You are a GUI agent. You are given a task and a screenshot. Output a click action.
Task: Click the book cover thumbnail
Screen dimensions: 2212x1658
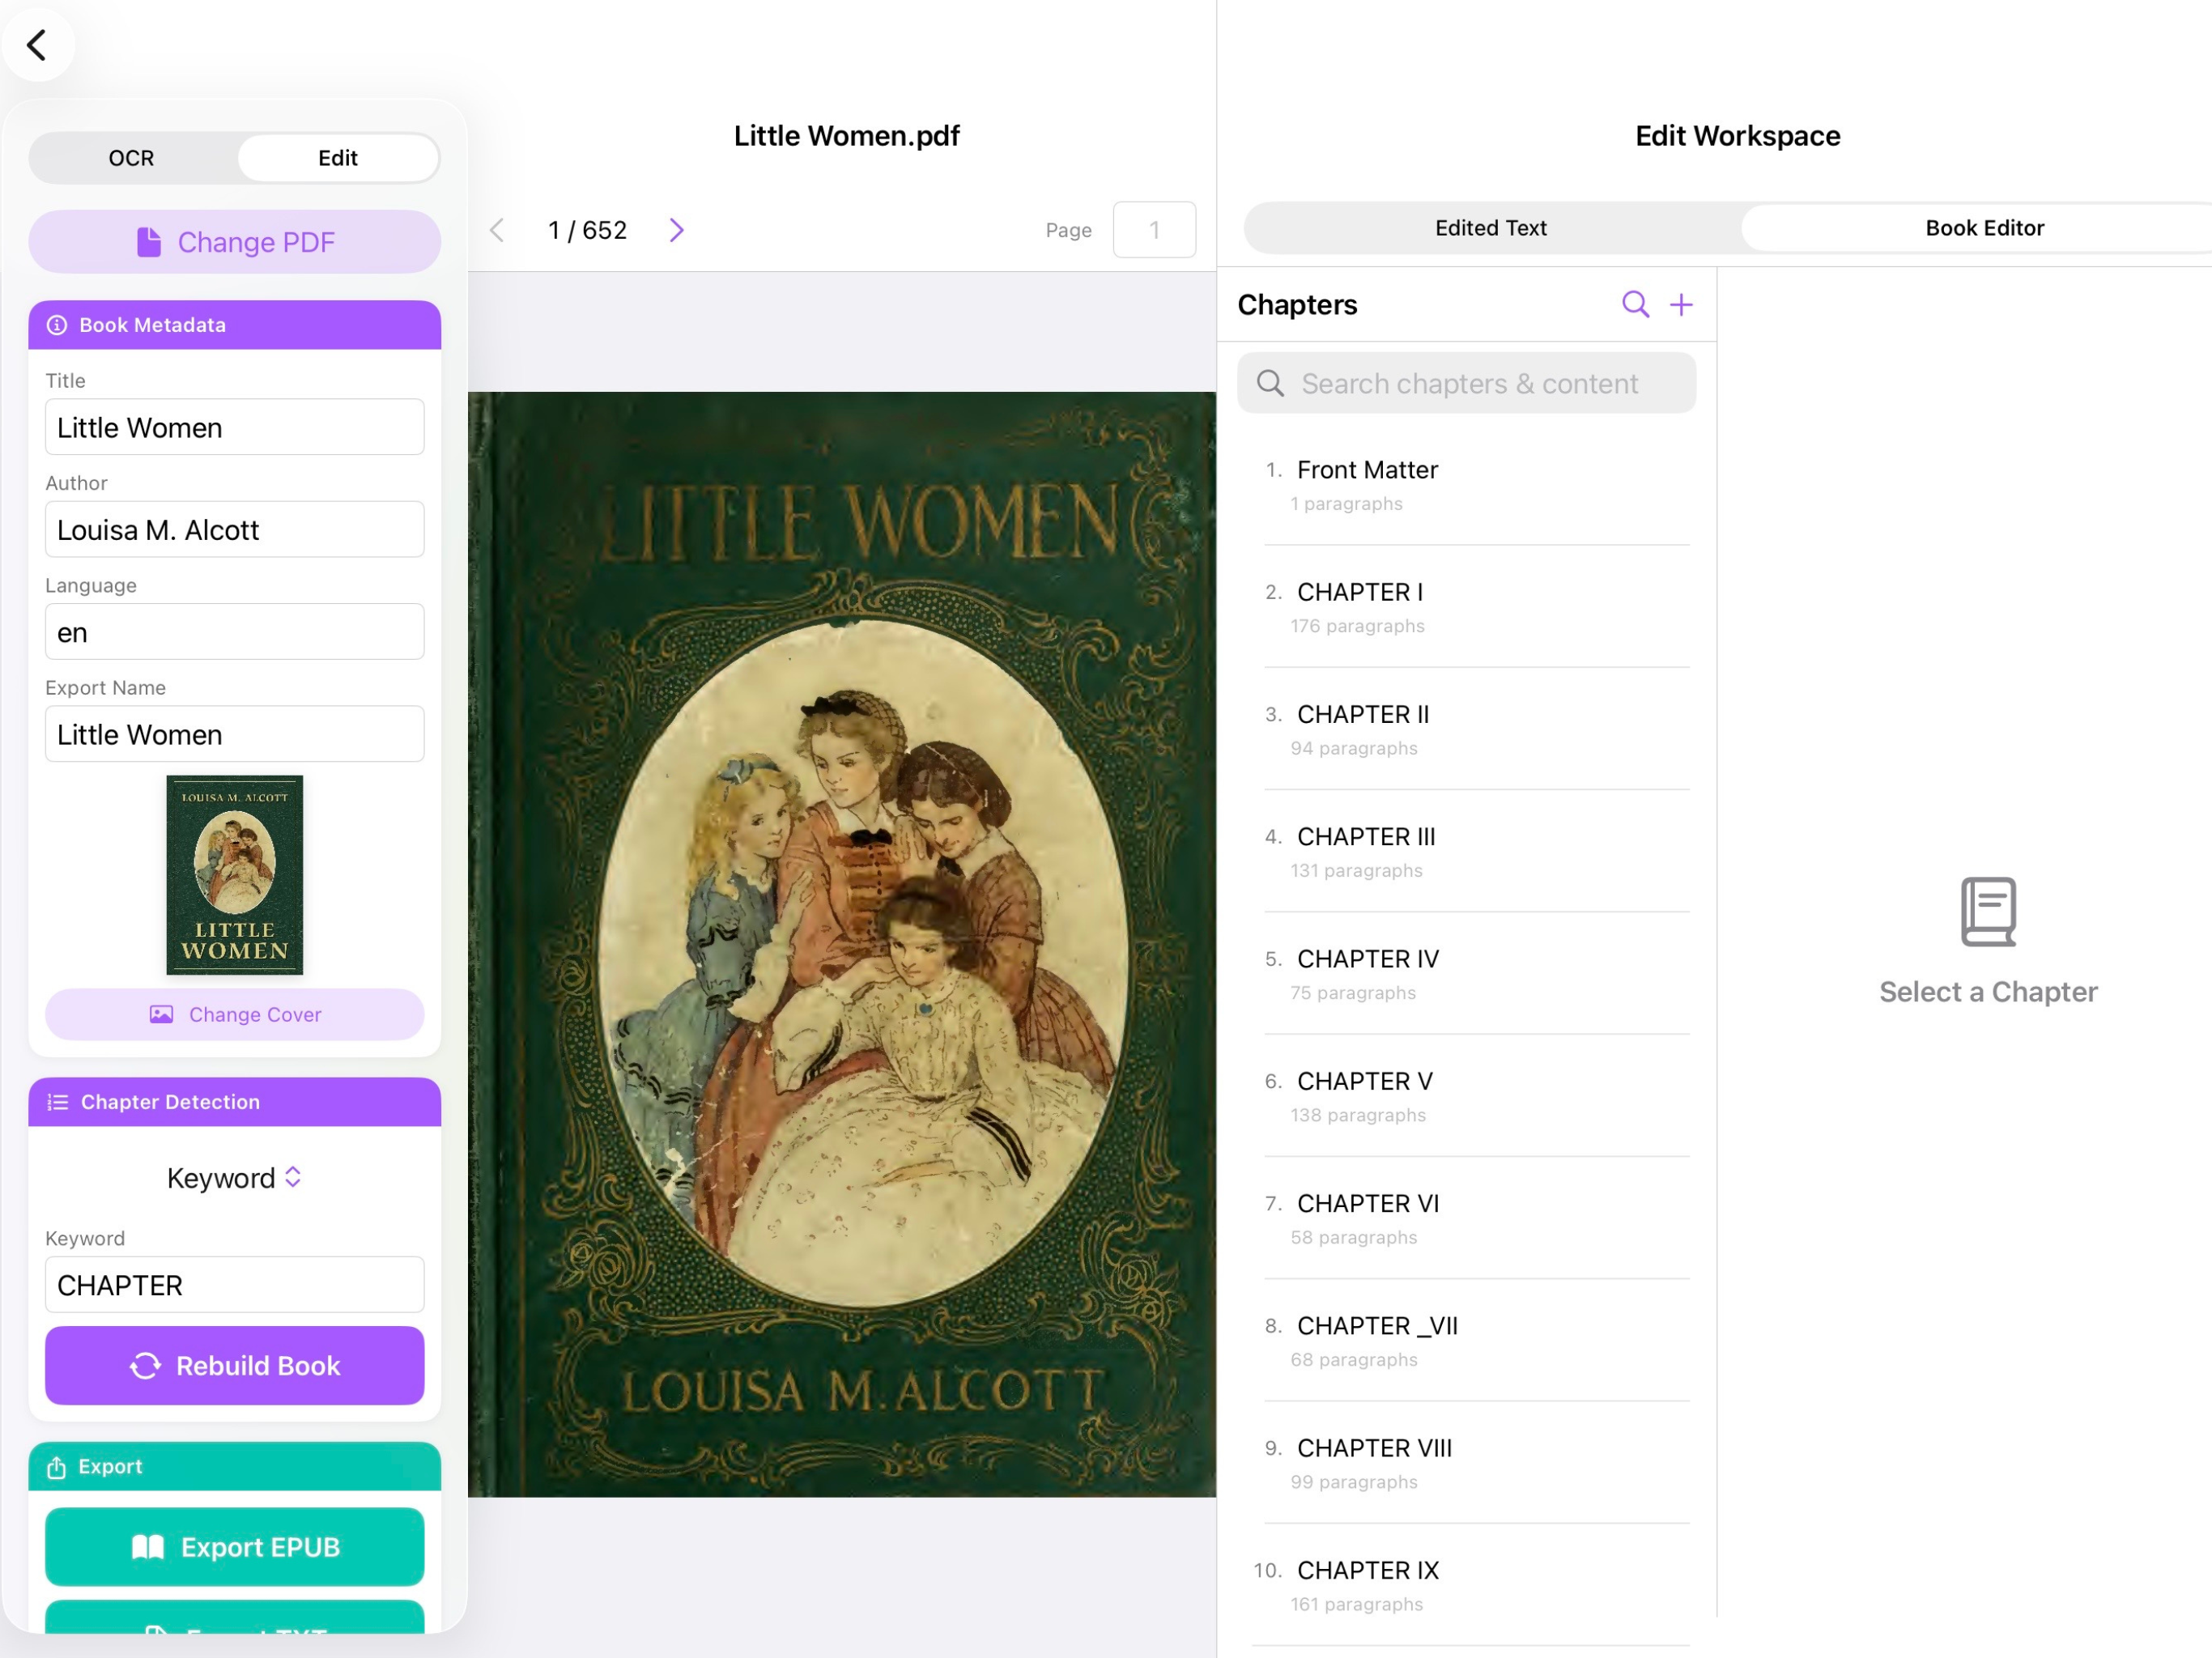(234, 875)
